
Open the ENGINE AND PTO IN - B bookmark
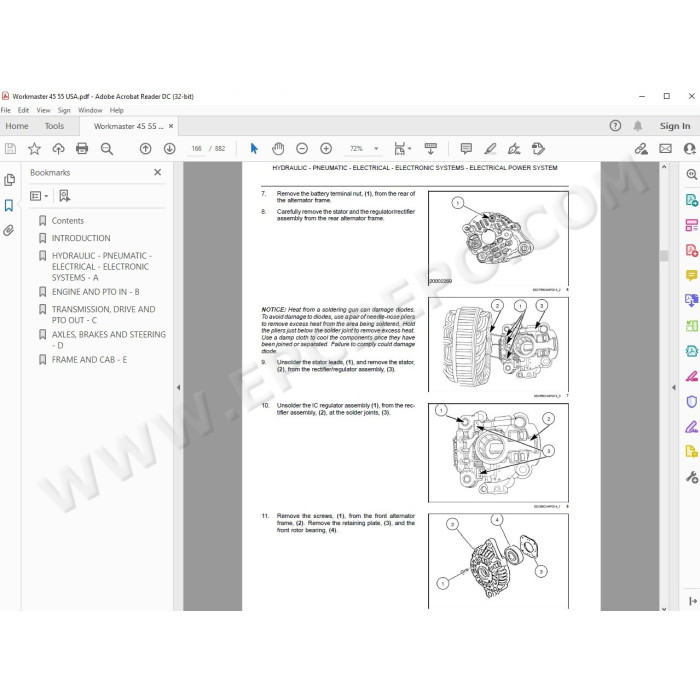pyautogui.click(x=96, y=292)
